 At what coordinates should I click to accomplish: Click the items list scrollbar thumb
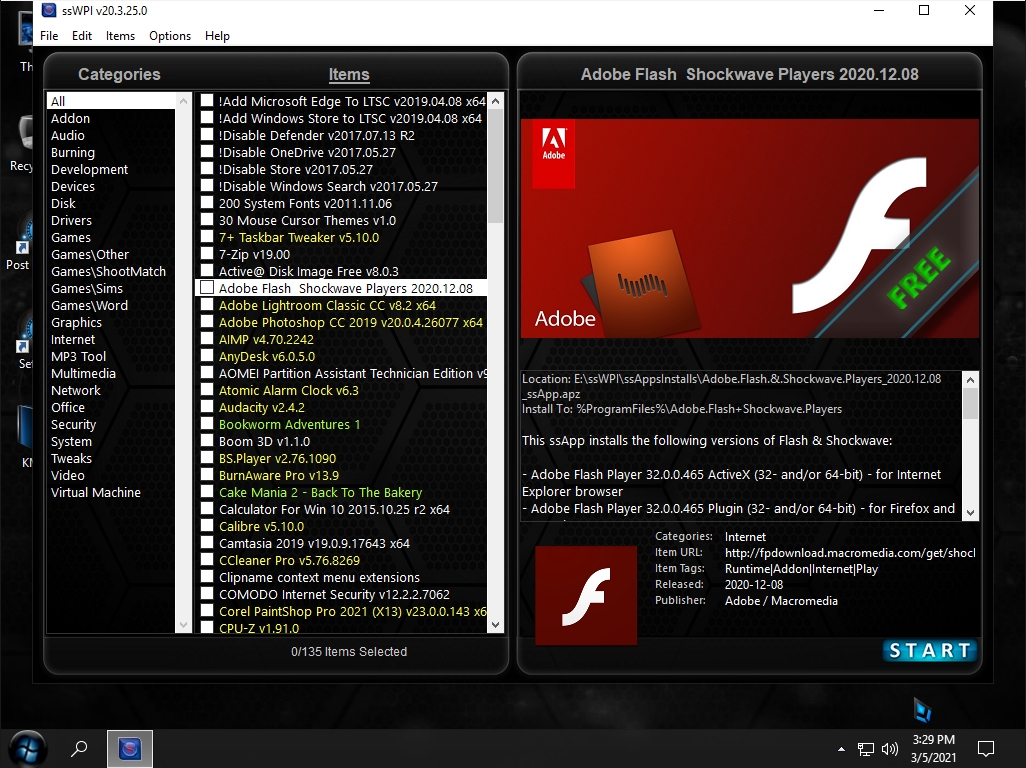tap(495, 166)
